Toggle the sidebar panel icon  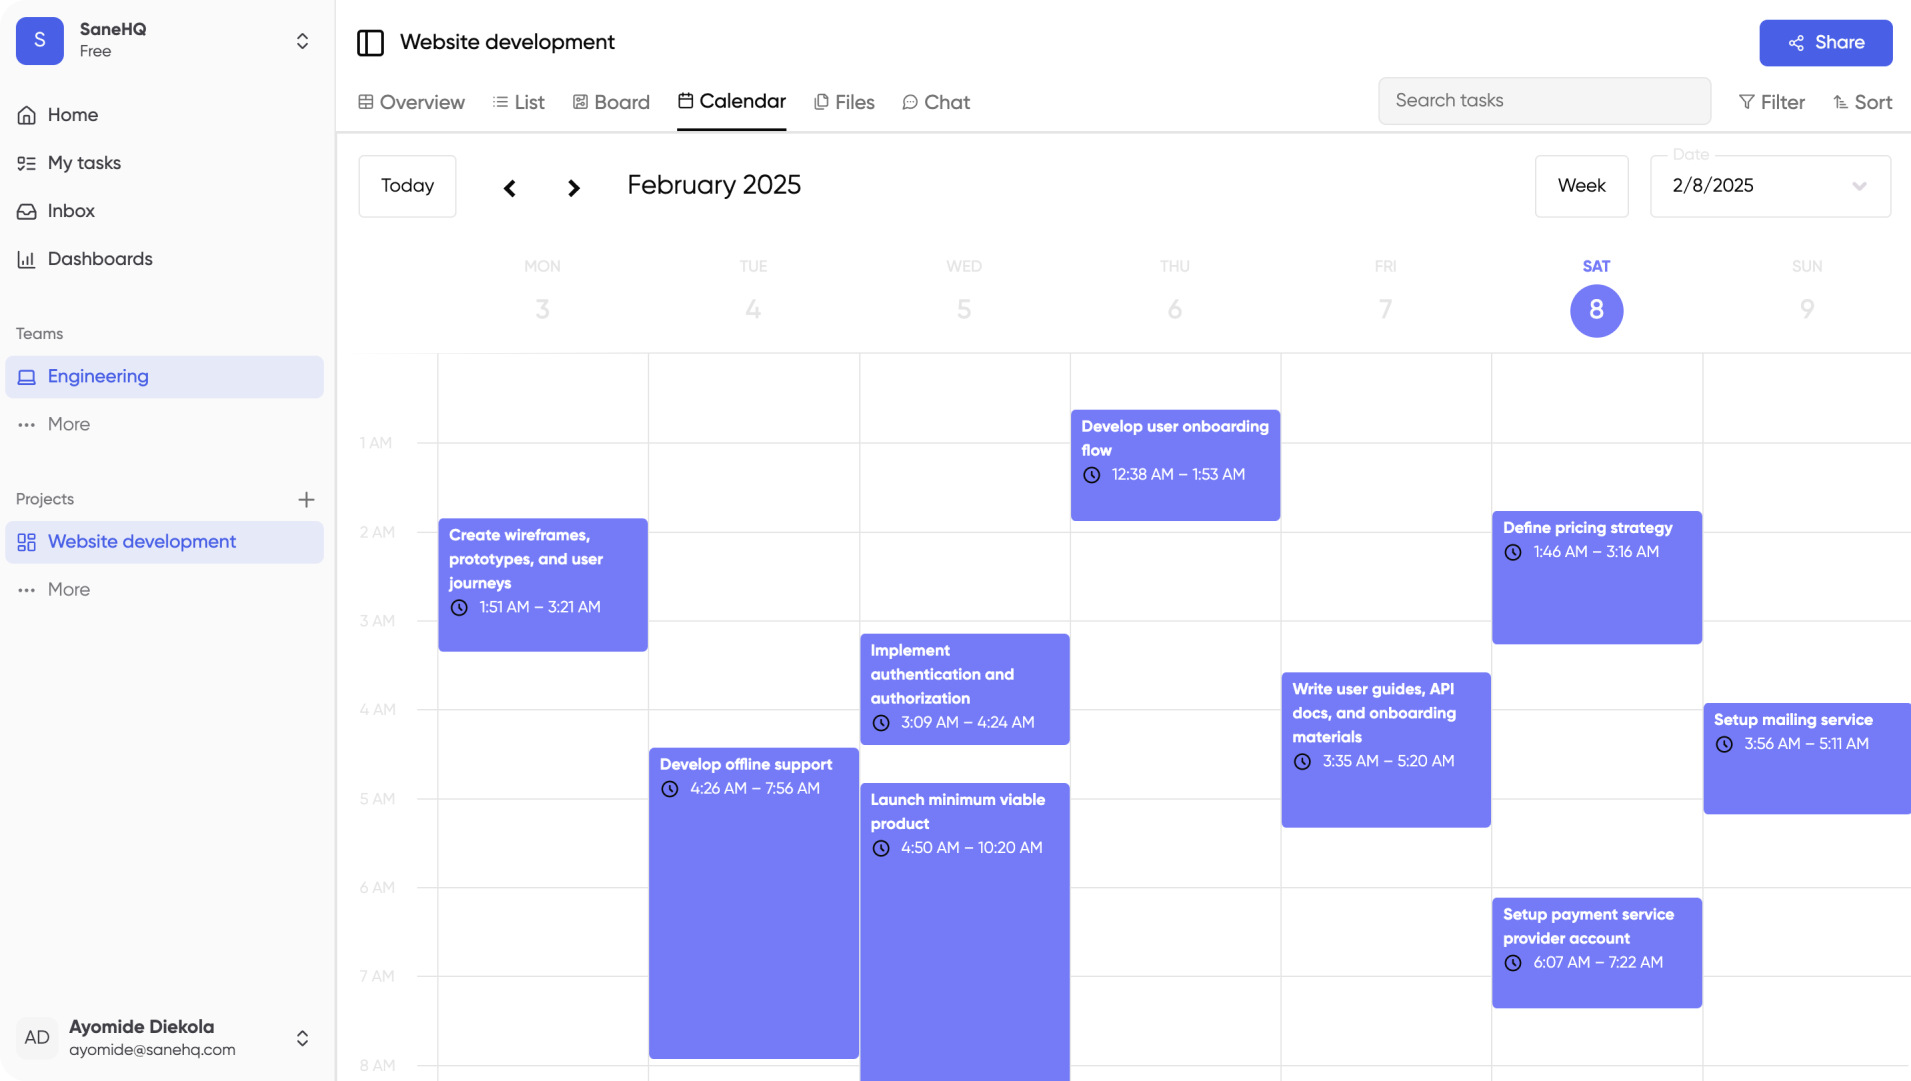click(x=370, y=42)
